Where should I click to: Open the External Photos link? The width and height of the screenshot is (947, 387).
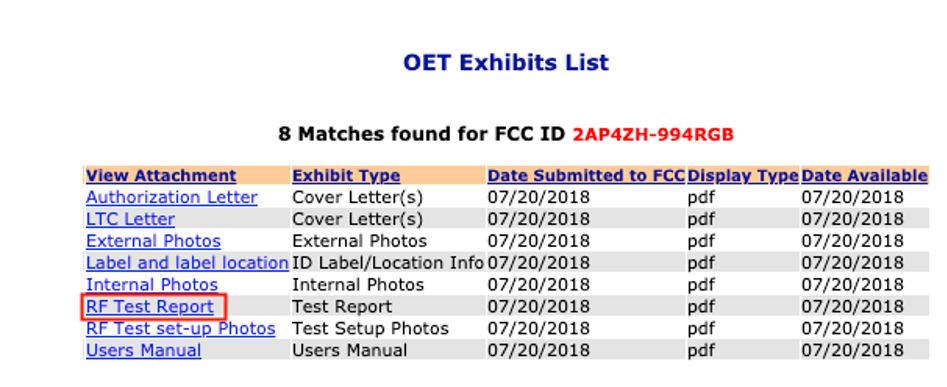tap(153, 241)
